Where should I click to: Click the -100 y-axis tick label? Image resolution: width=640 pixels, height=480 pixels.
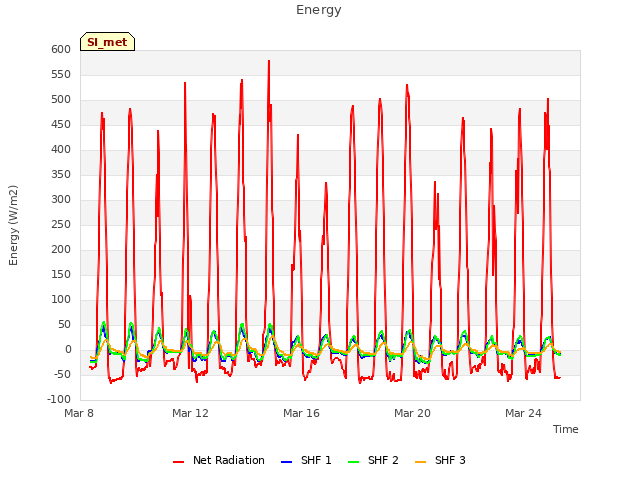click(59, 400)
